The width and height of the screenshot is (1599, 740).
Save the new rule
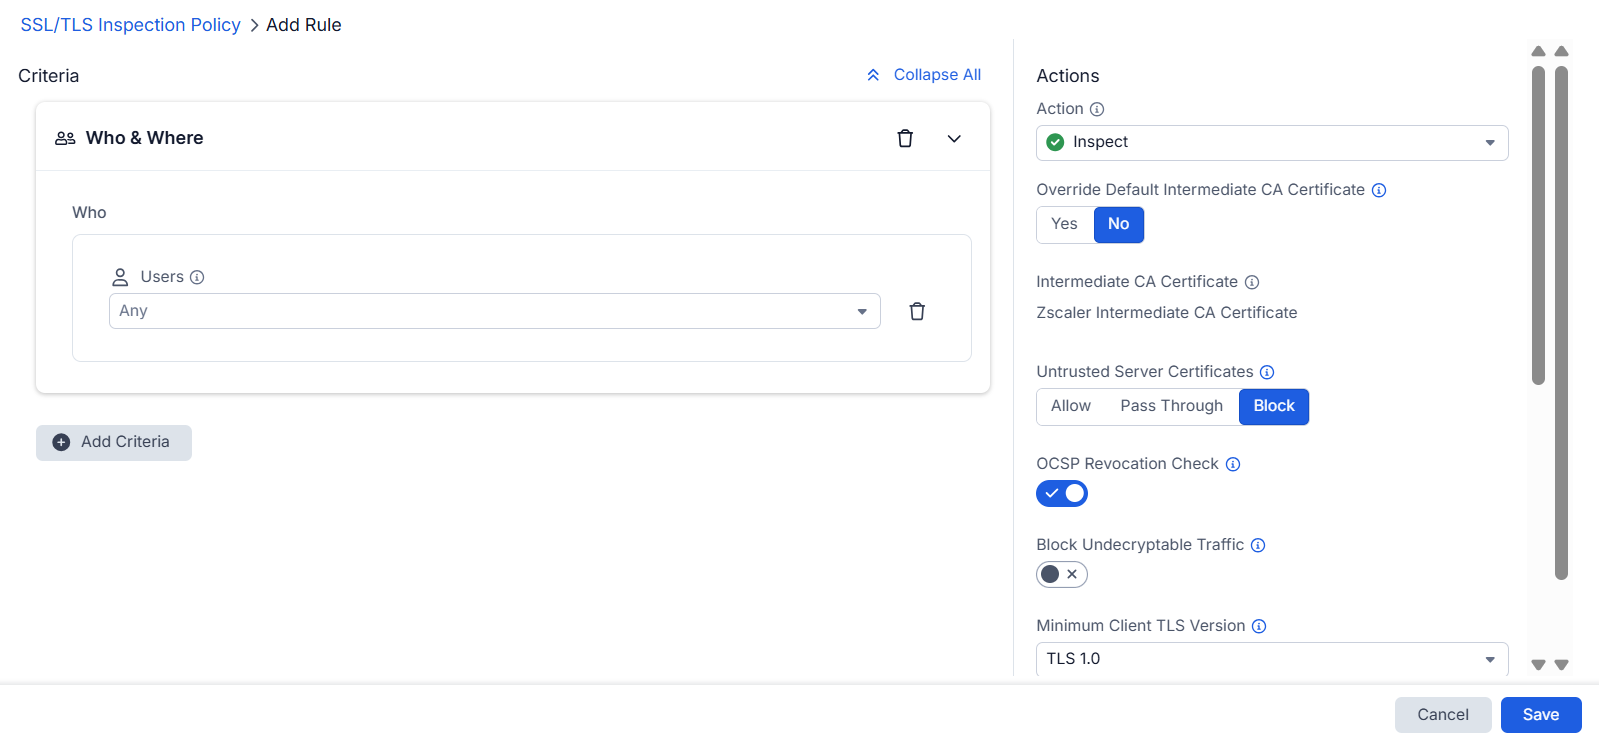pyautogui.click(x=1541, y=715)
